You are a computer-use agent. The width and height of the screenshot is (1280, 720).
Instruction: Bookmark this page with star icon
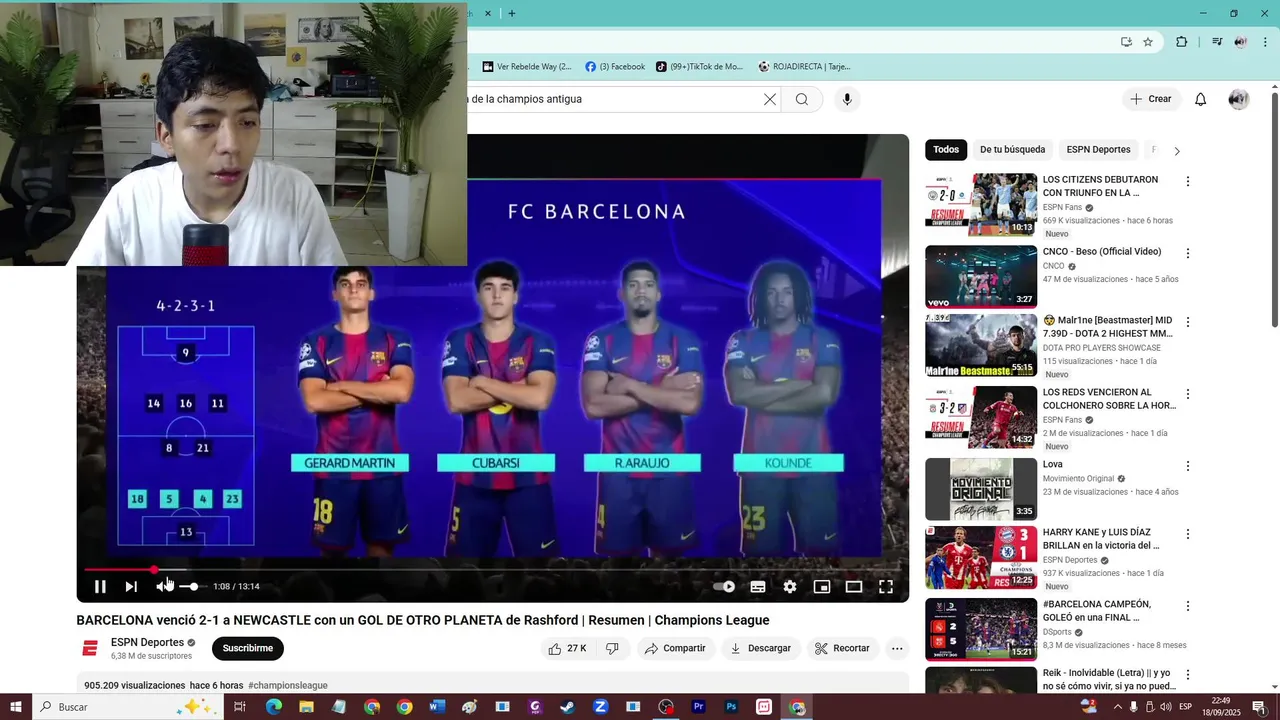(x=1148, y=42)
